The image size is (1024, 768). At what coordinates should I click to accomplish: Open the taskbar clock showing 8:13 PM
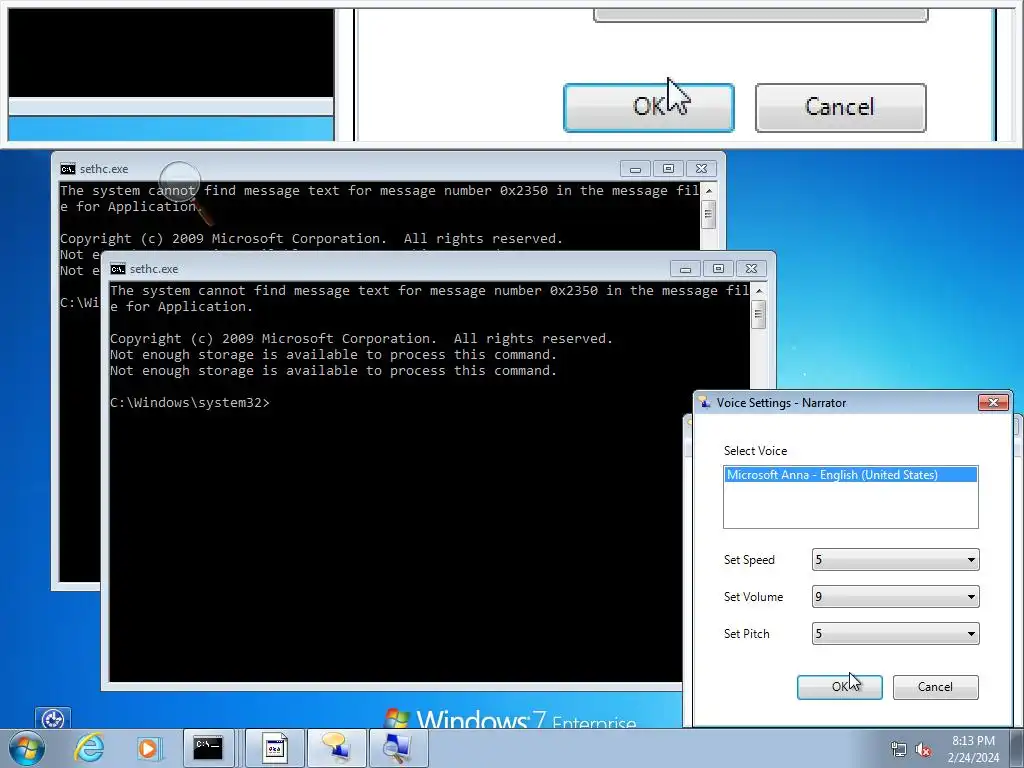[974, 749]
